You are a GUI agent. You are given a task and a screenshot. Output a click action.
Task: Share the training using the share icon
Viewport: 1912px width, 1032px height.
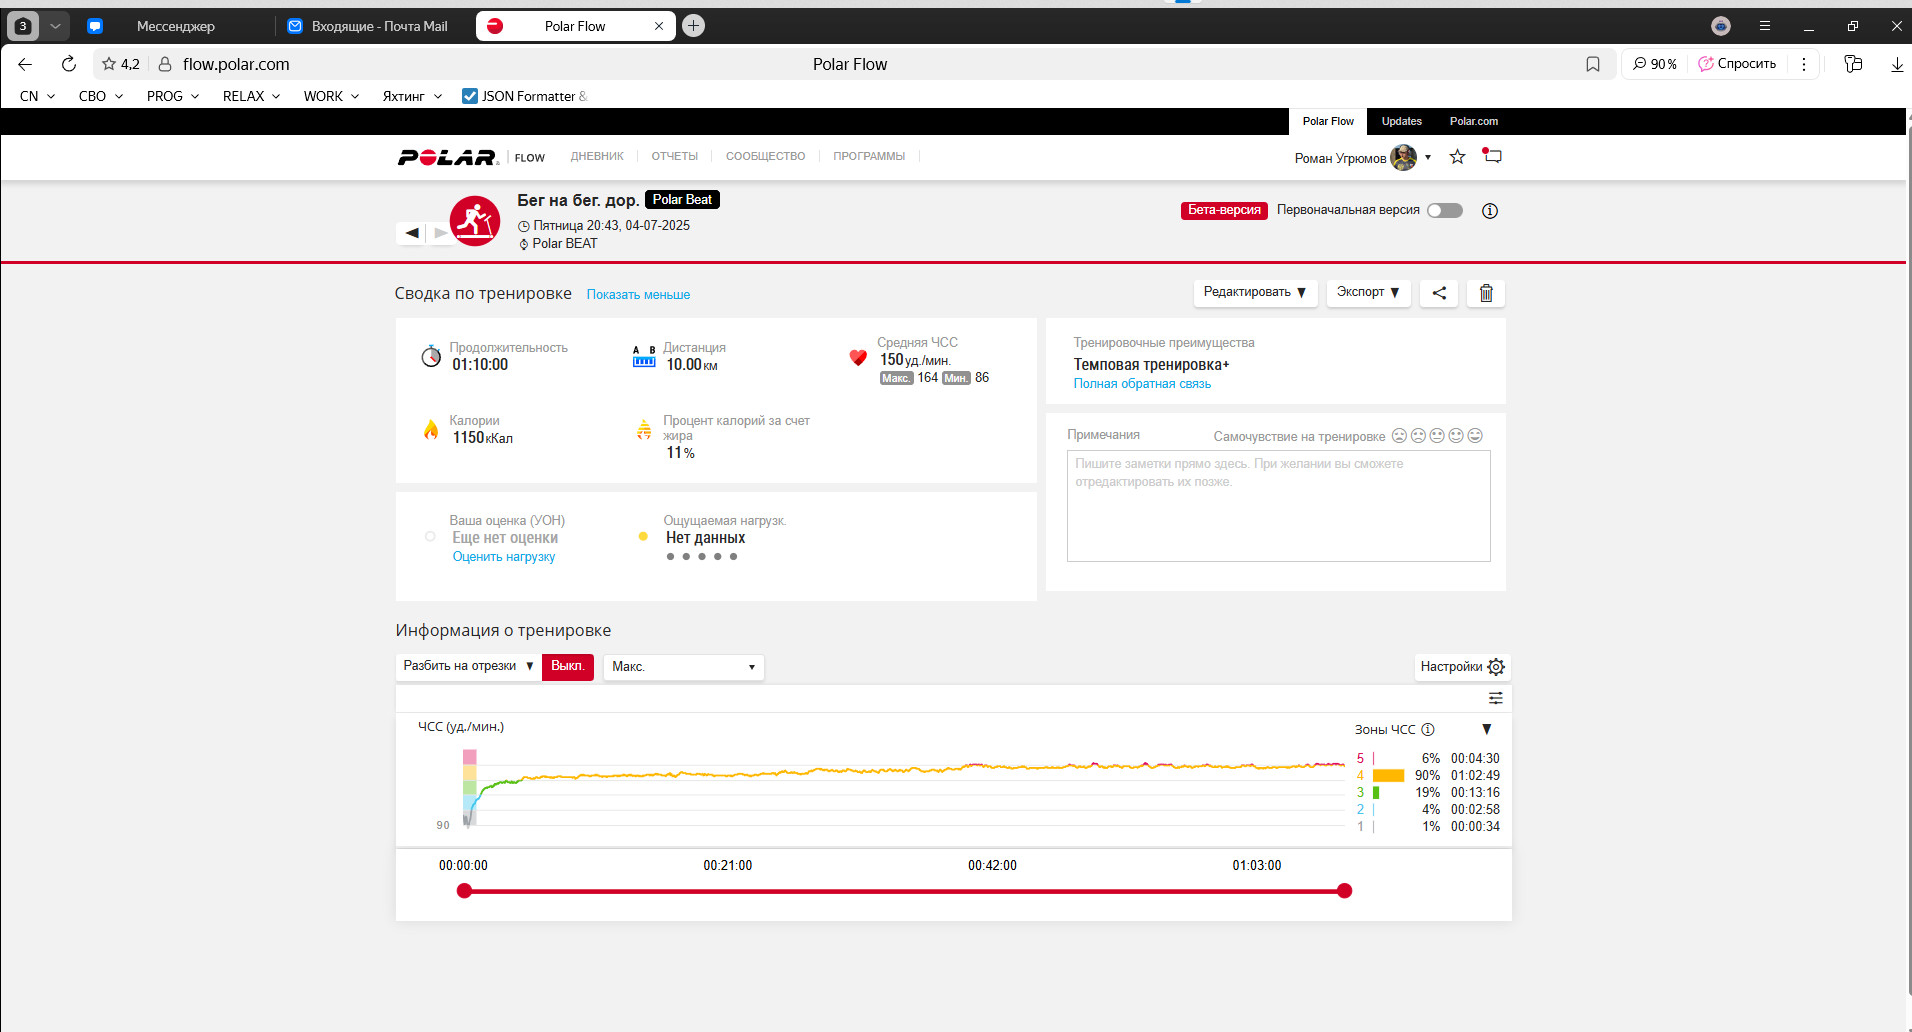pyautogui.click(x=1439, y=293)
